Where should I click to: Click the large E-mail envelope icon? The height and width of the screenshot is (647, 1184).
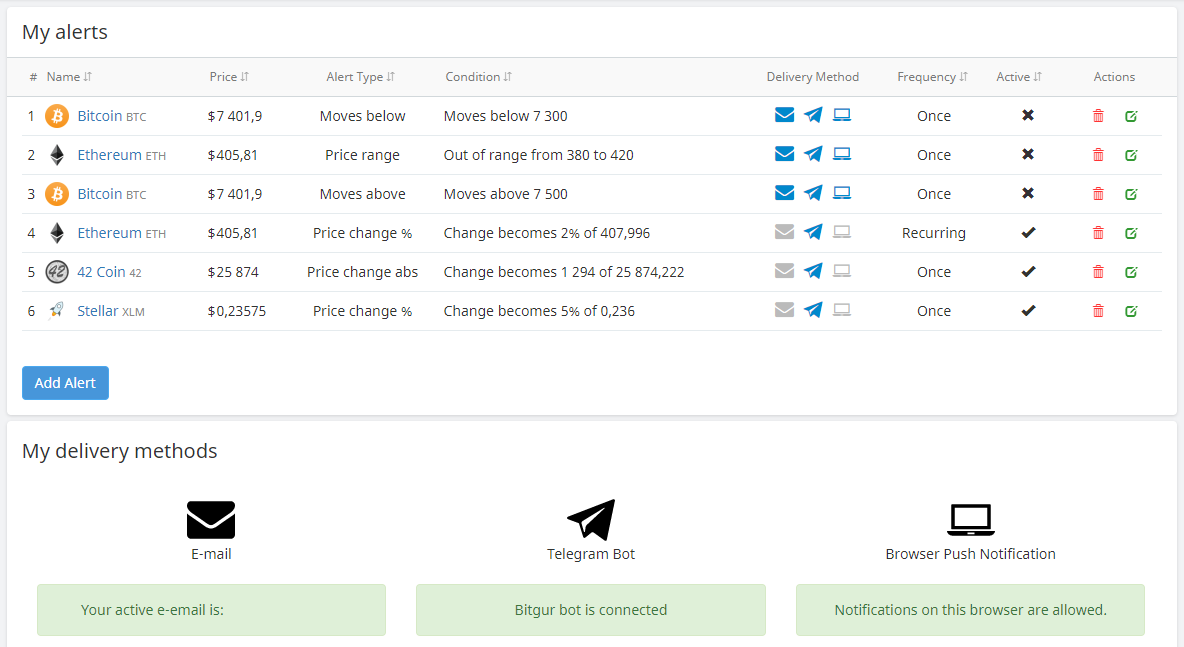click(x=211, y=520)
